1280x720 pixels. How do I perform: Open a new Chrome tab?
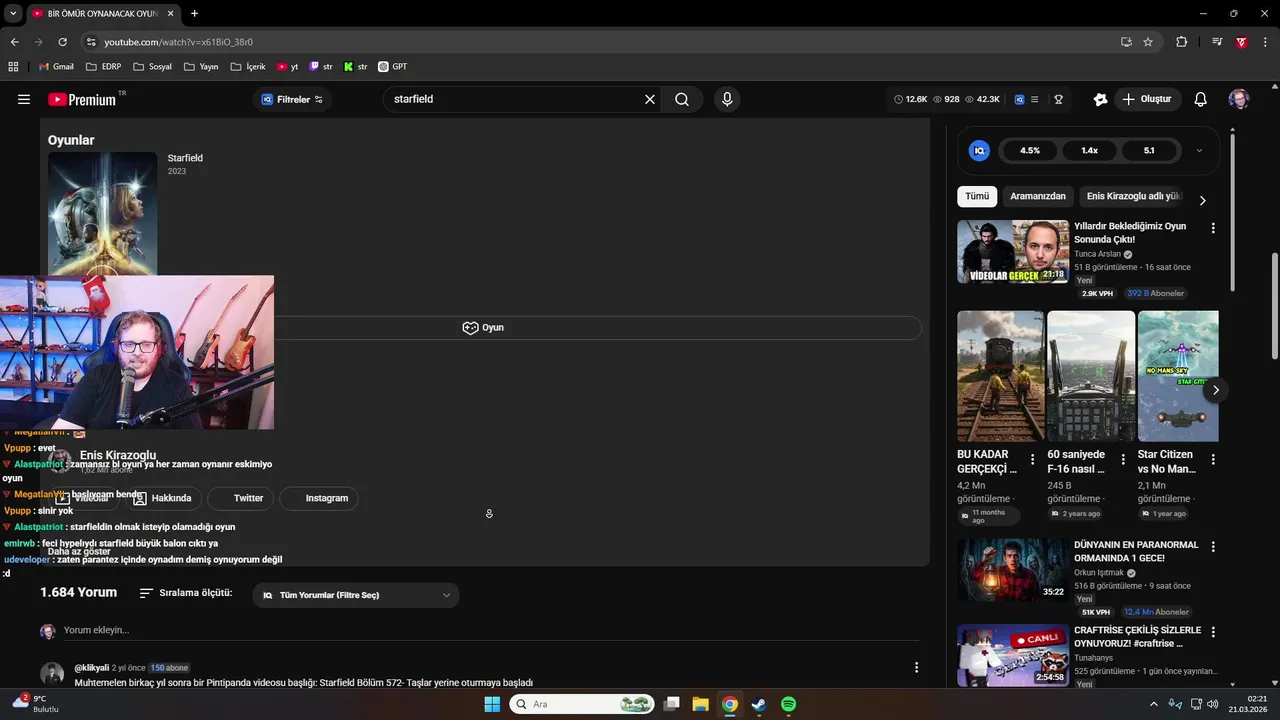(194, 13)
